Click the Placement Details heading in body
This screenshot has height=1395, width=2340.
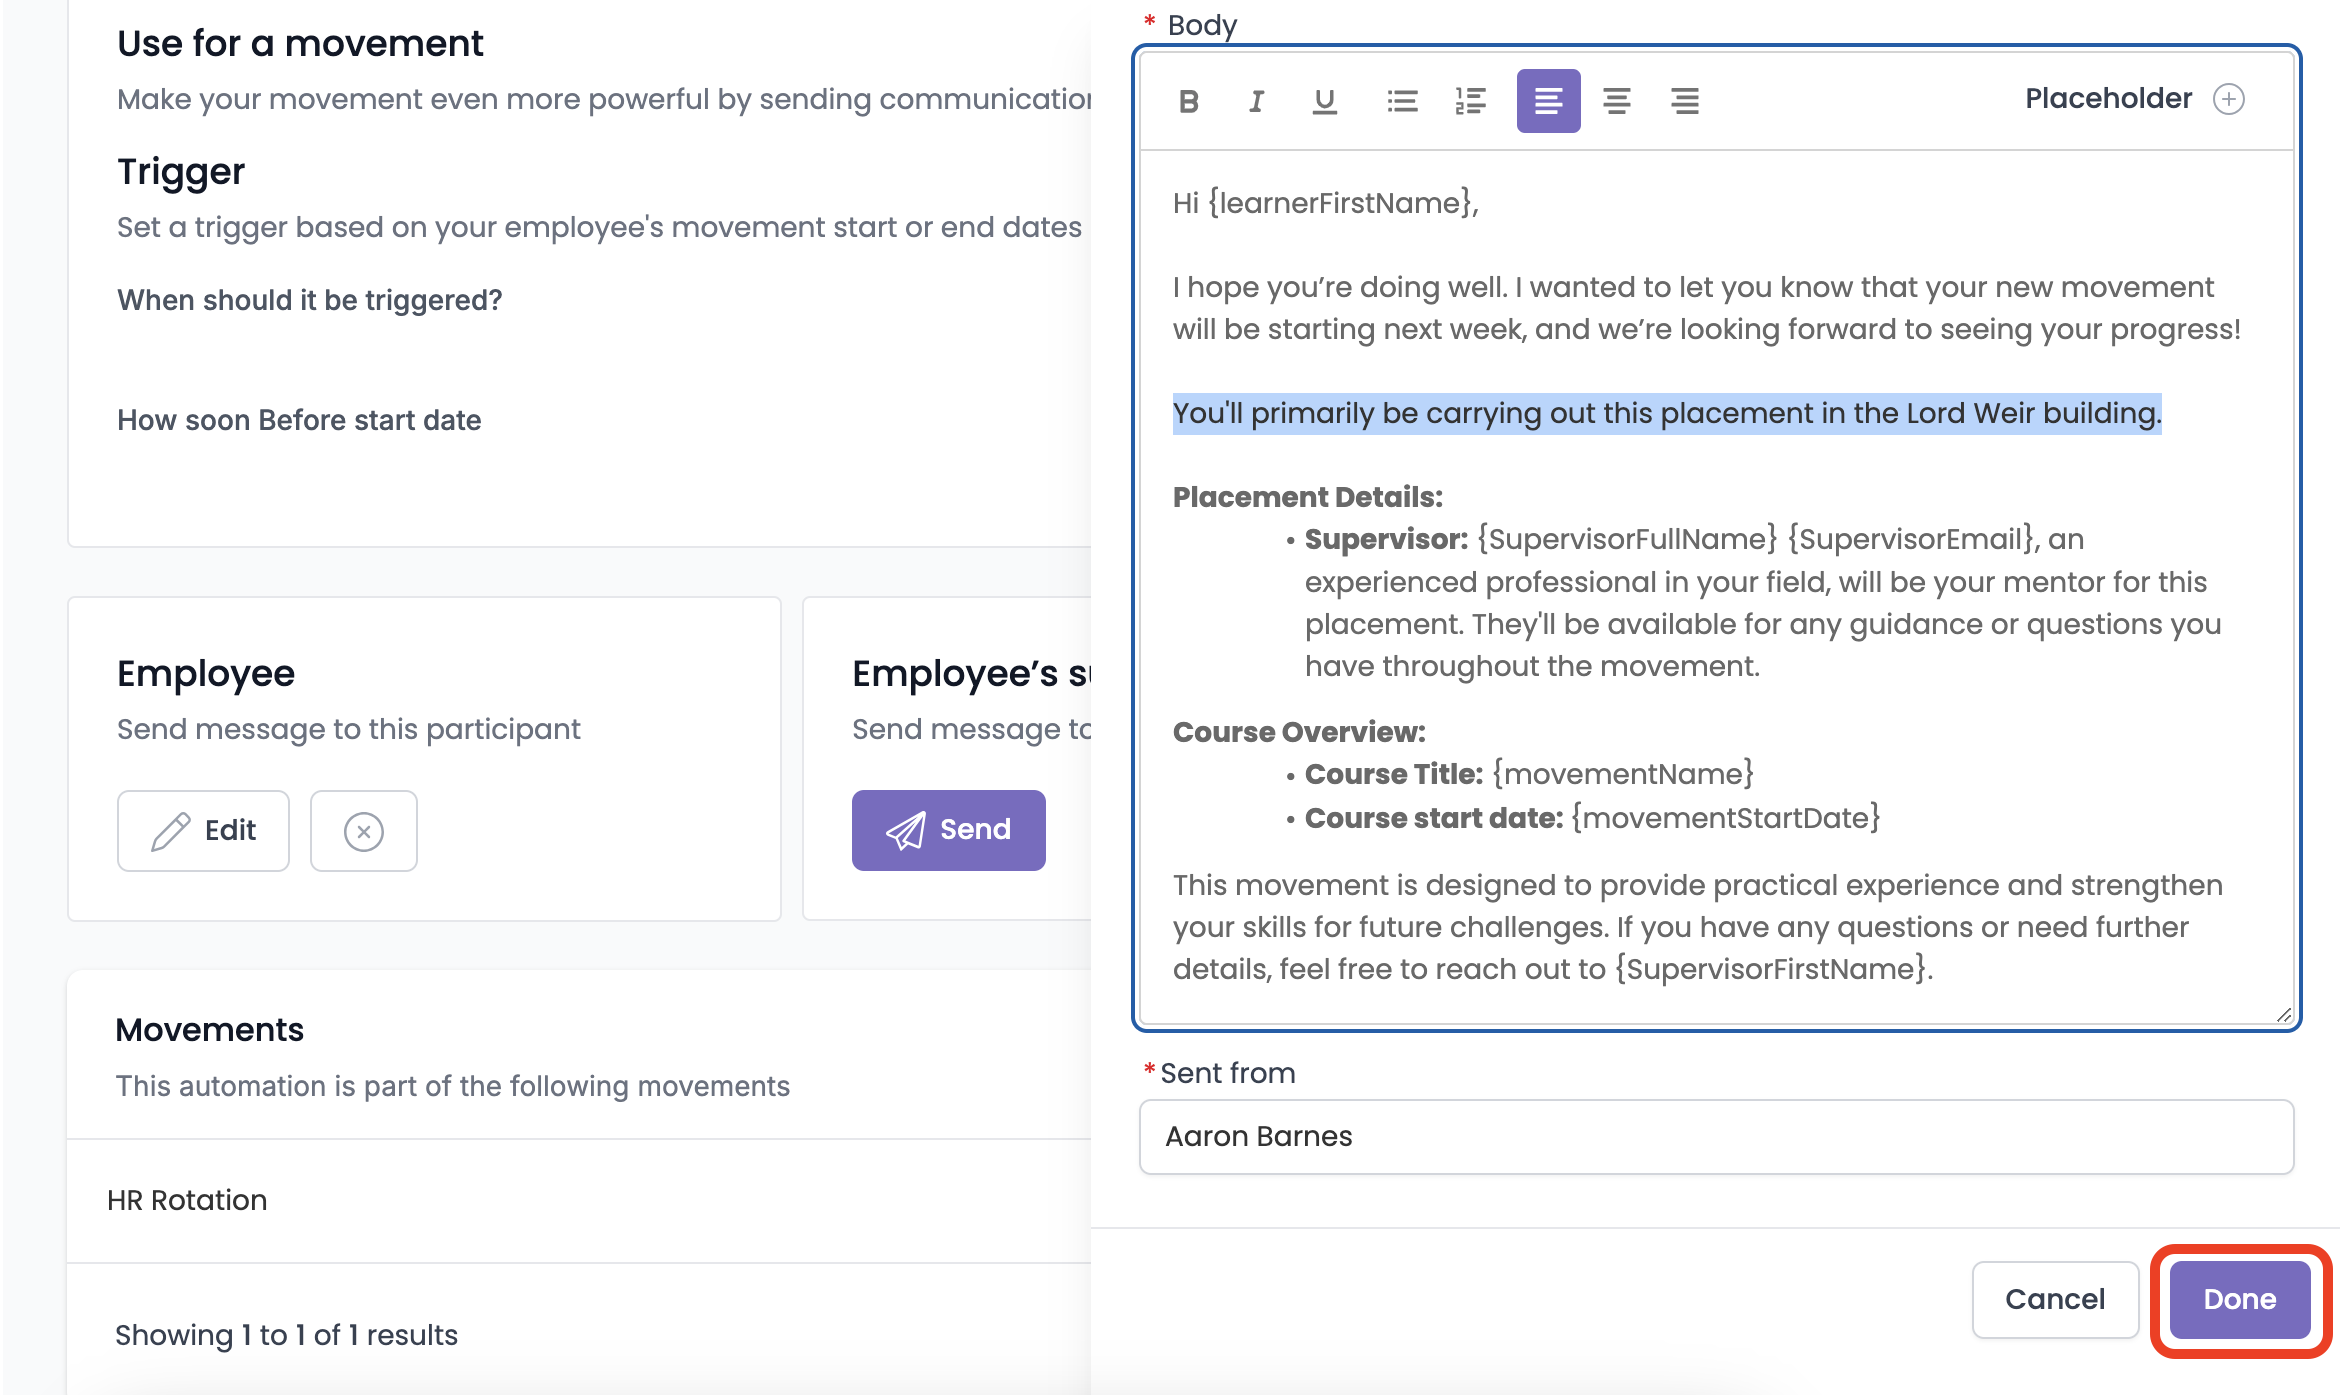coord(1308,497)
